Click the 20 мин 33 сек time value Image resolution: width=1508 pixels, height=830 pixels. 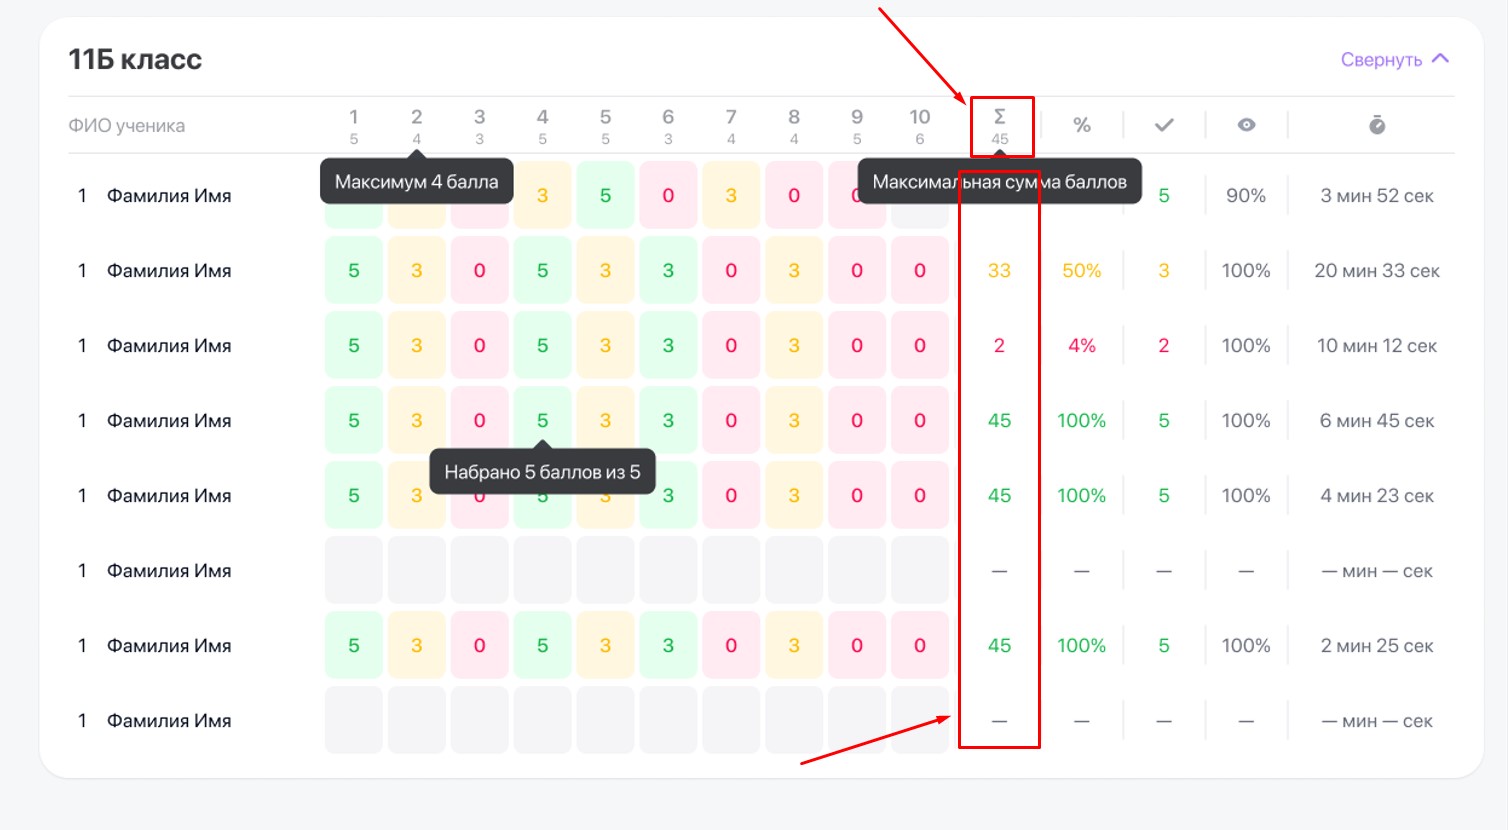coord(1376,271)
